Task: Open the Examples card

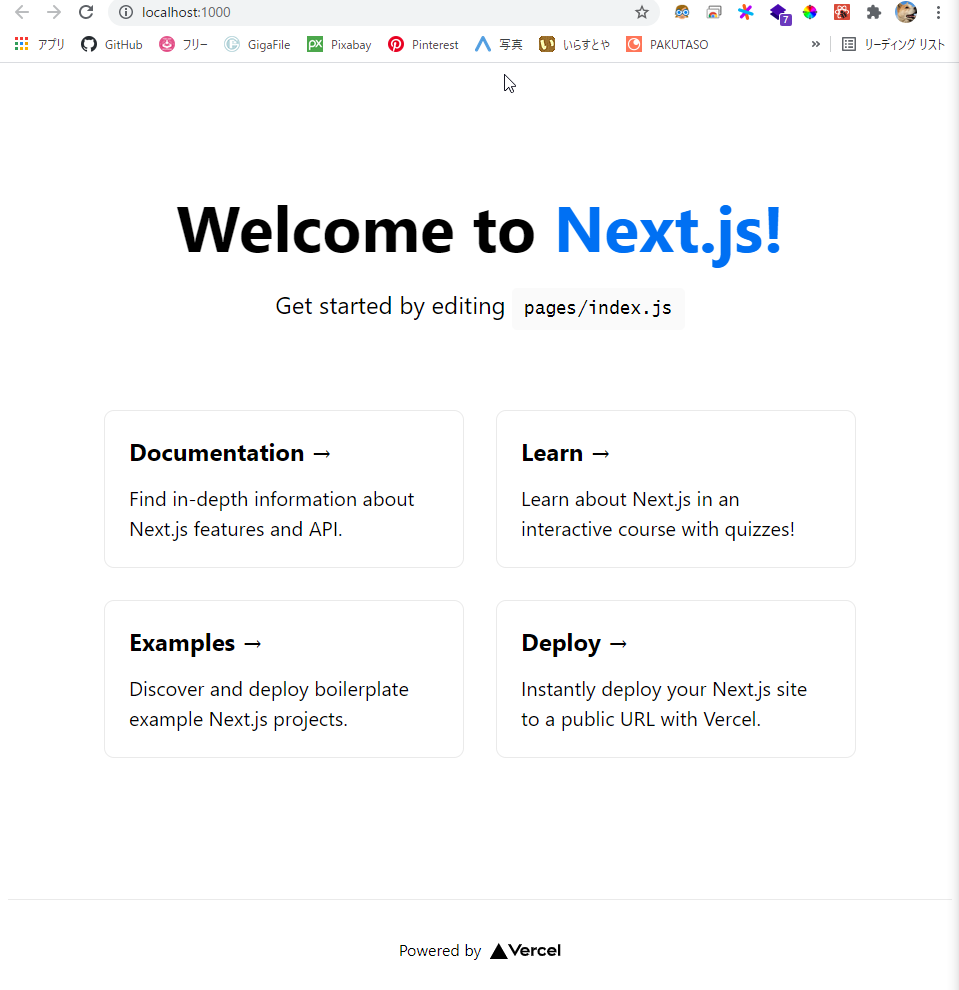Action: [284, 679]
